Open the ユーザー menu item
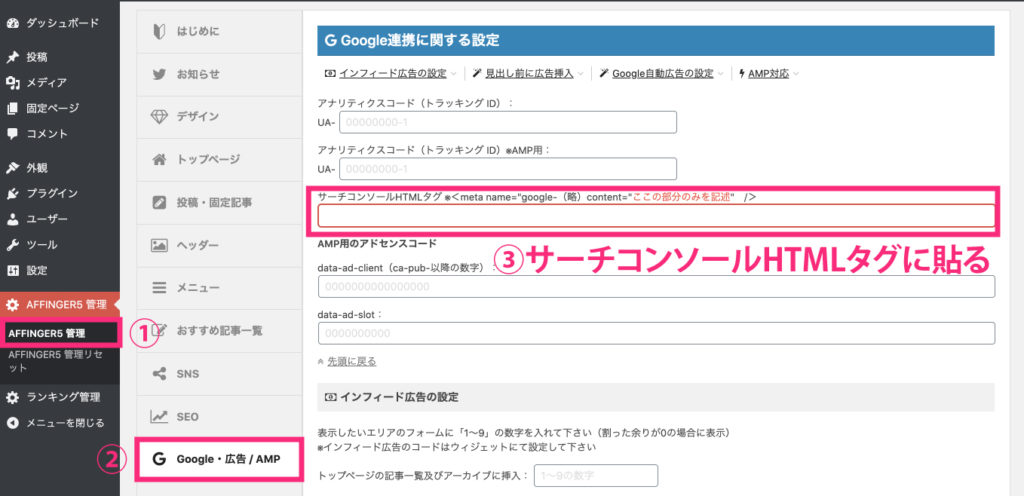 click(x=46, y=219)
